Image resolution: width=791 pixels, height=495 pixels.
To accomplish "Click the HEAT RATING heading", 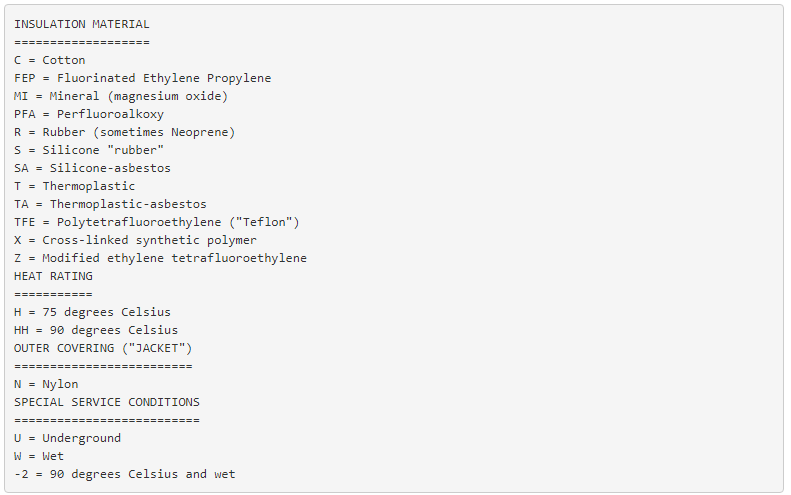I will click(53, 276).
